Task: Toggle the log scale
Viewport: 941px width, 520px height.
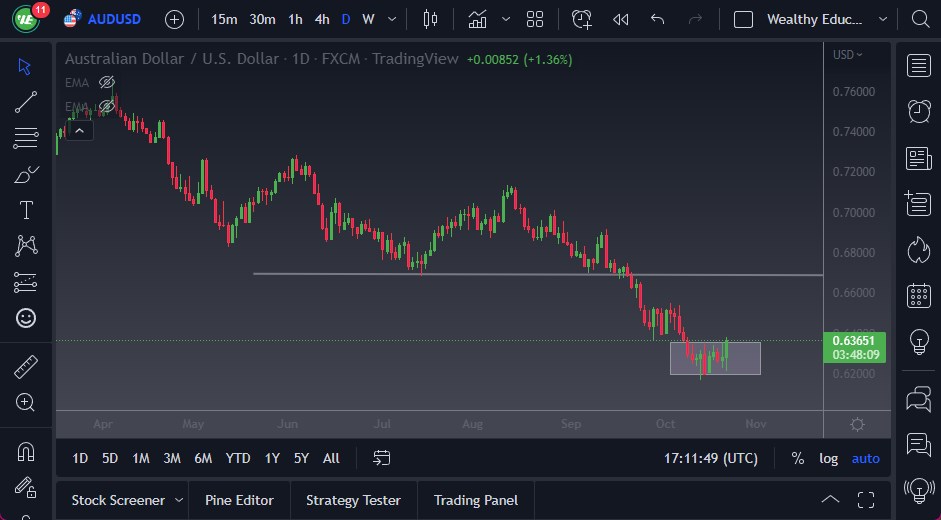Action: 828,458
